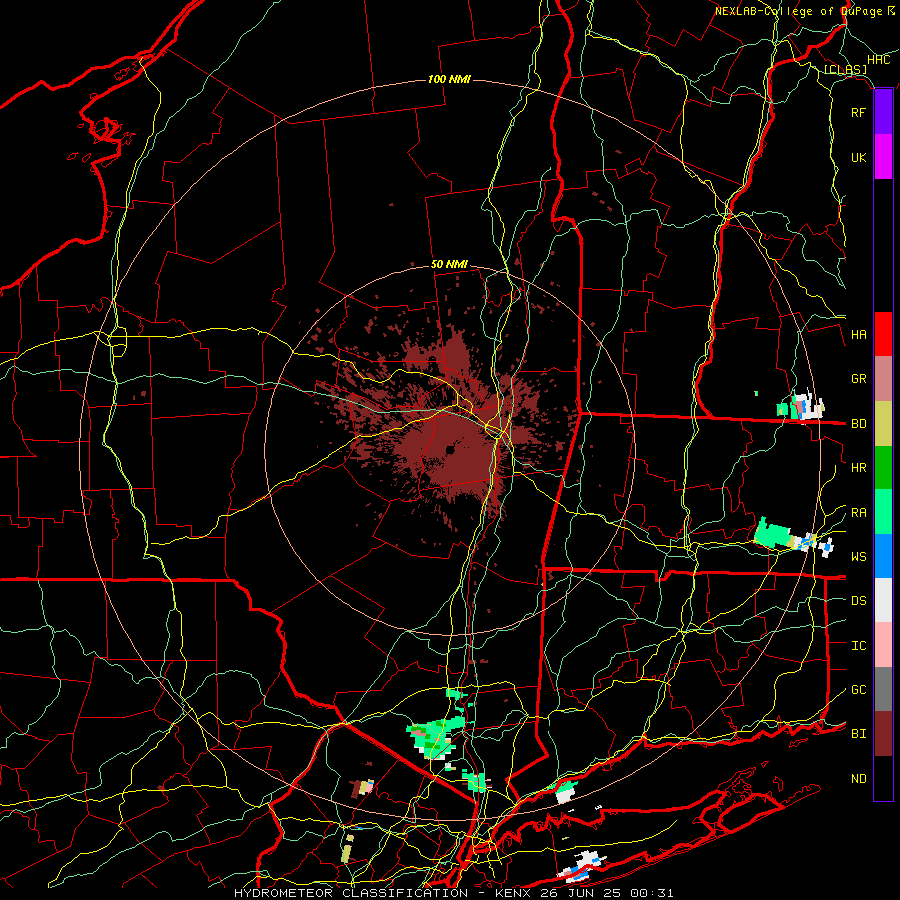
Task: Click the UK legend label
Action: 858,157
